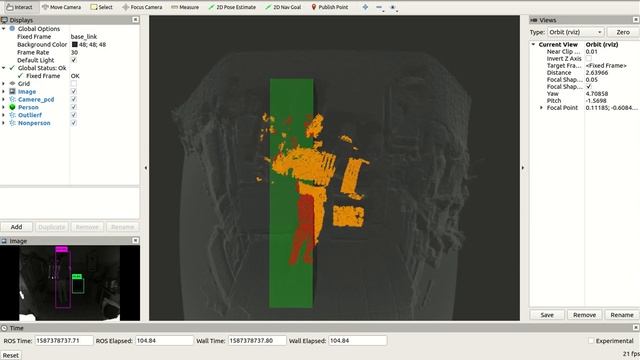Close the Displays panel
This screenshot has width=640, height=360.
coord(136,20)
